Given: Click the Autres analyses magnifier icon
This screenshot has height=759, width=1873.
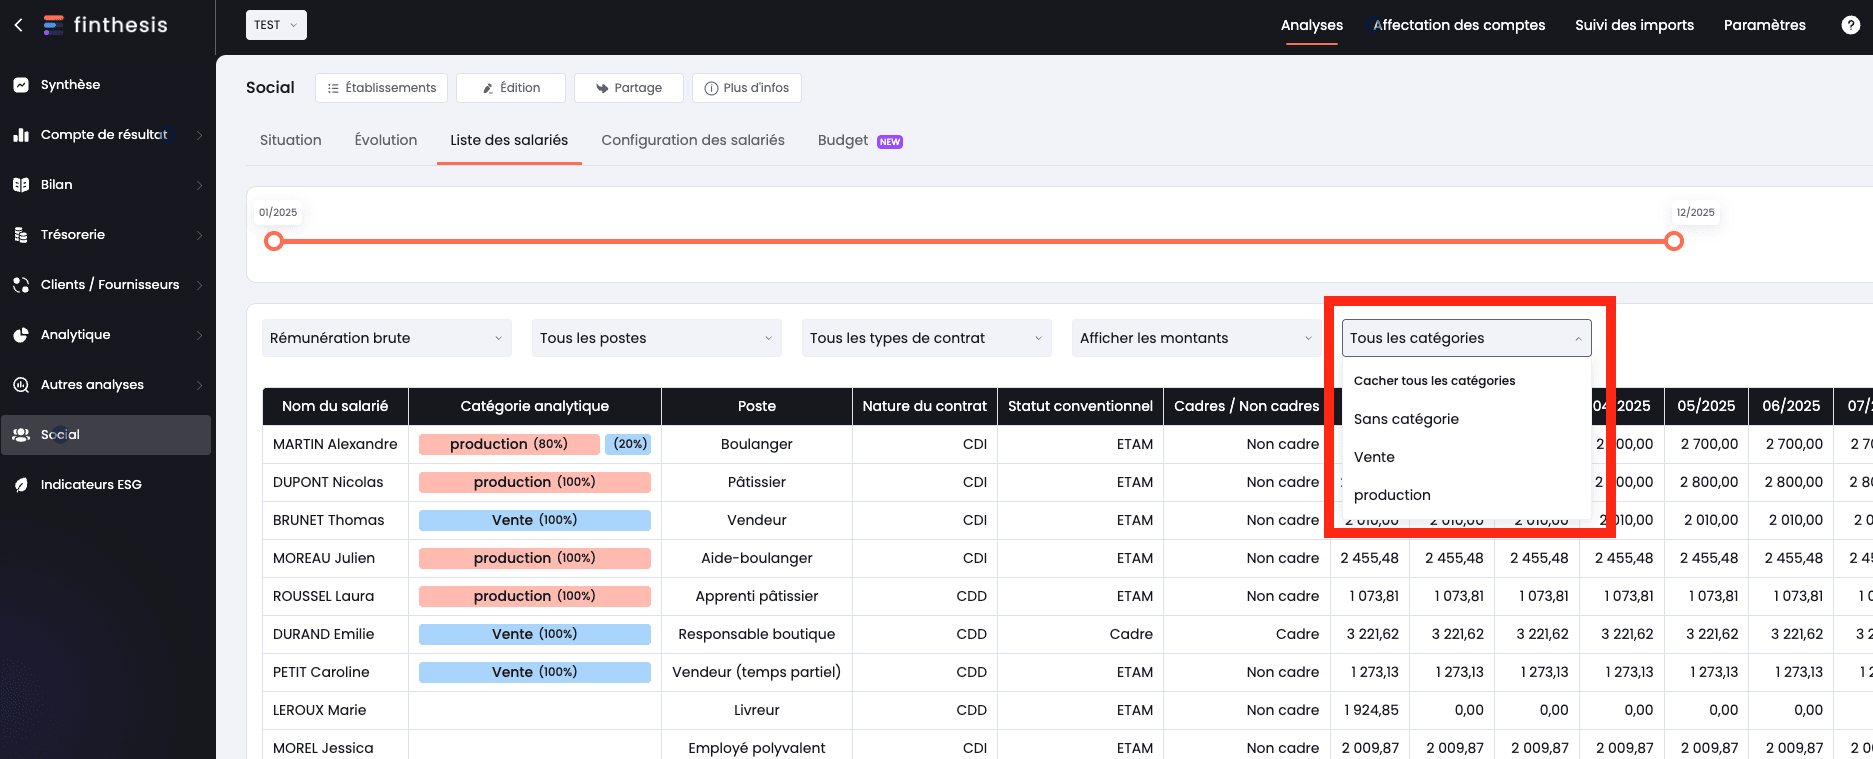Looking at the screenshot, I should click(21, 385).
